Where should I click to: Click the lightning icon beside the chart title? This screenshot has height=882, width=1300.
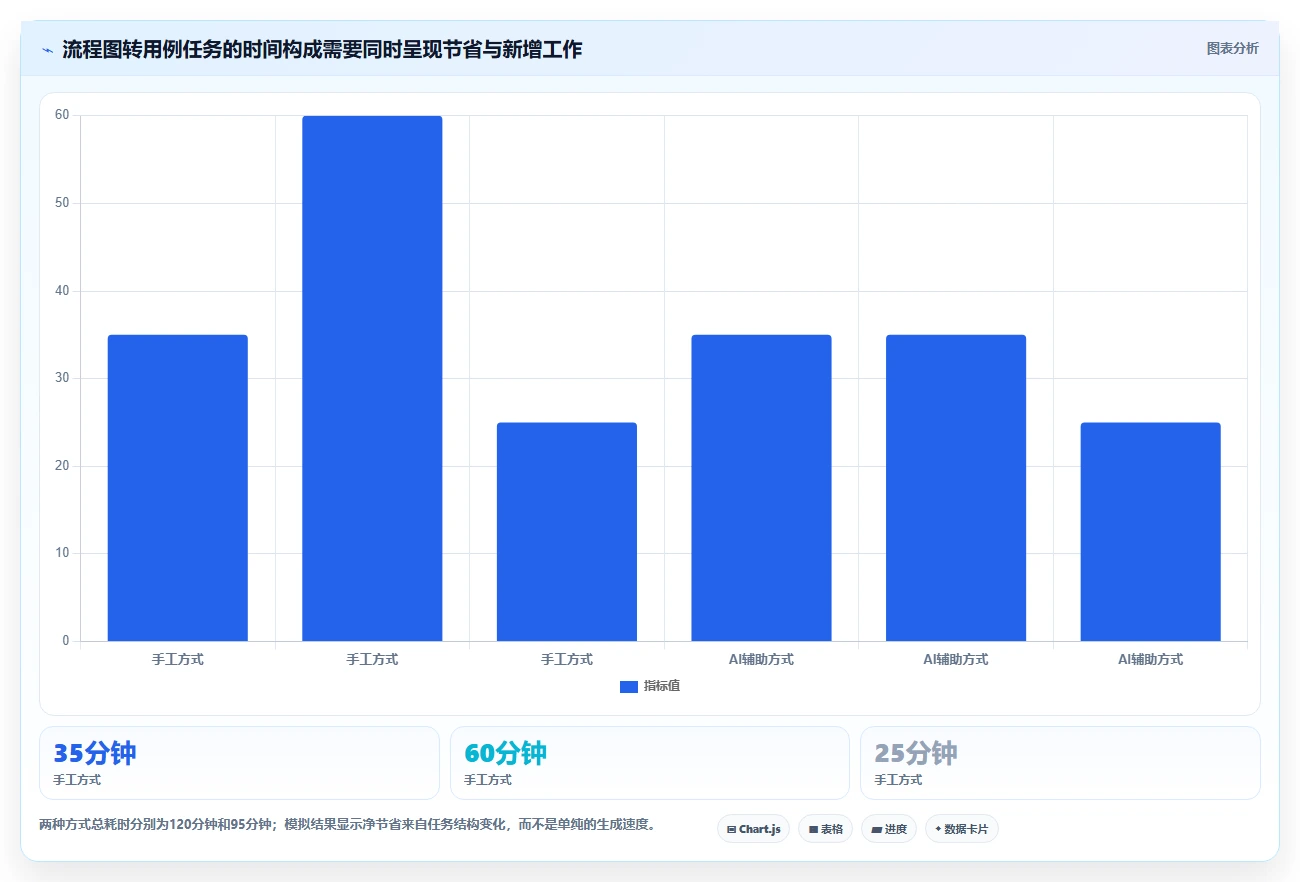[x=48, y=50]
